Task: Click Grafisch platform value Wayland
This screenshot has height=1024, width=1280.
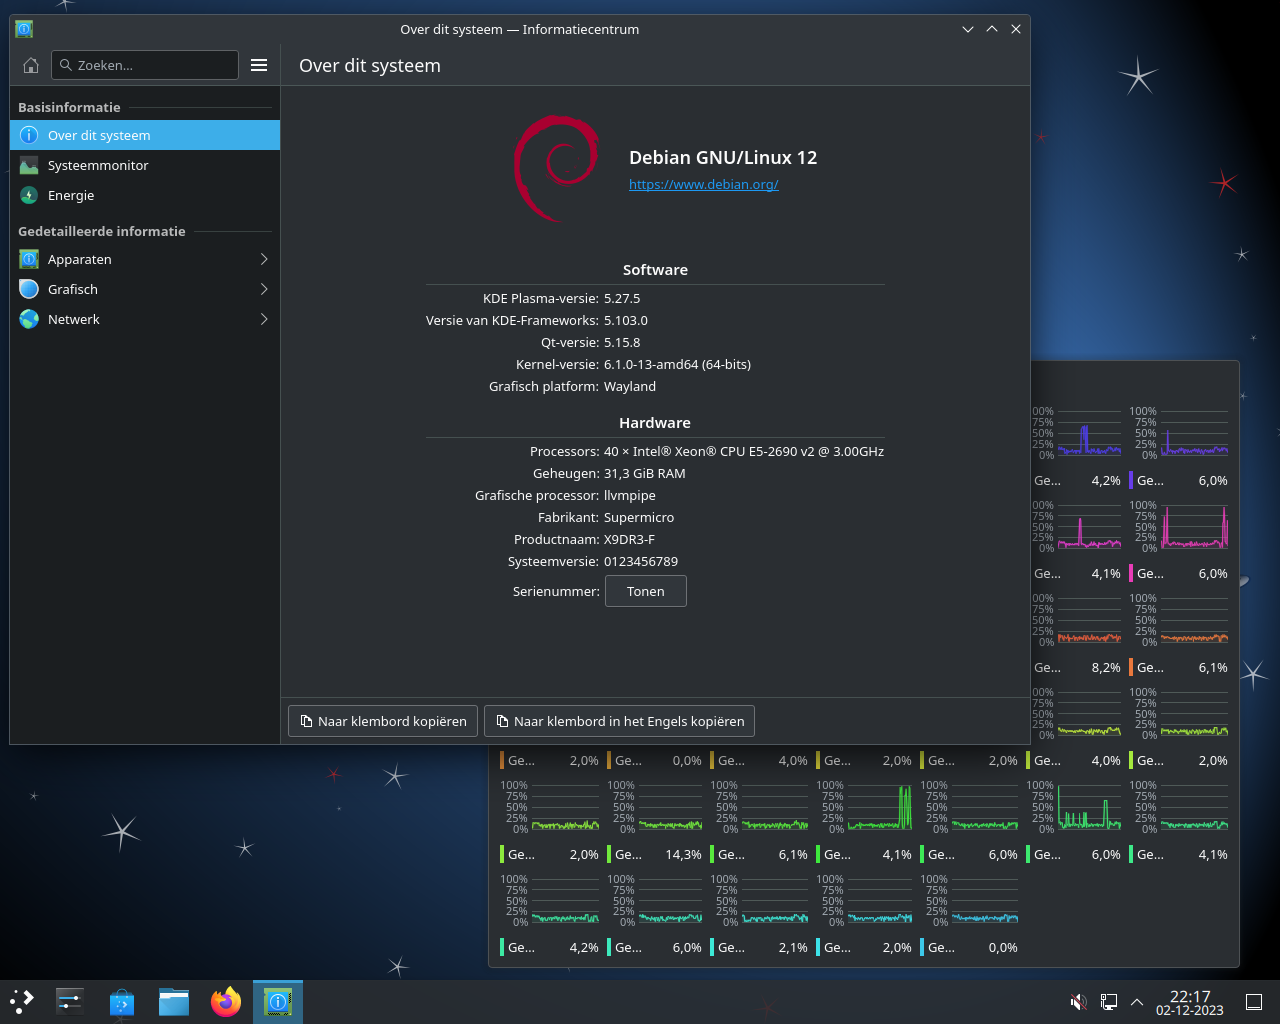Action: [x=630, y=386]
